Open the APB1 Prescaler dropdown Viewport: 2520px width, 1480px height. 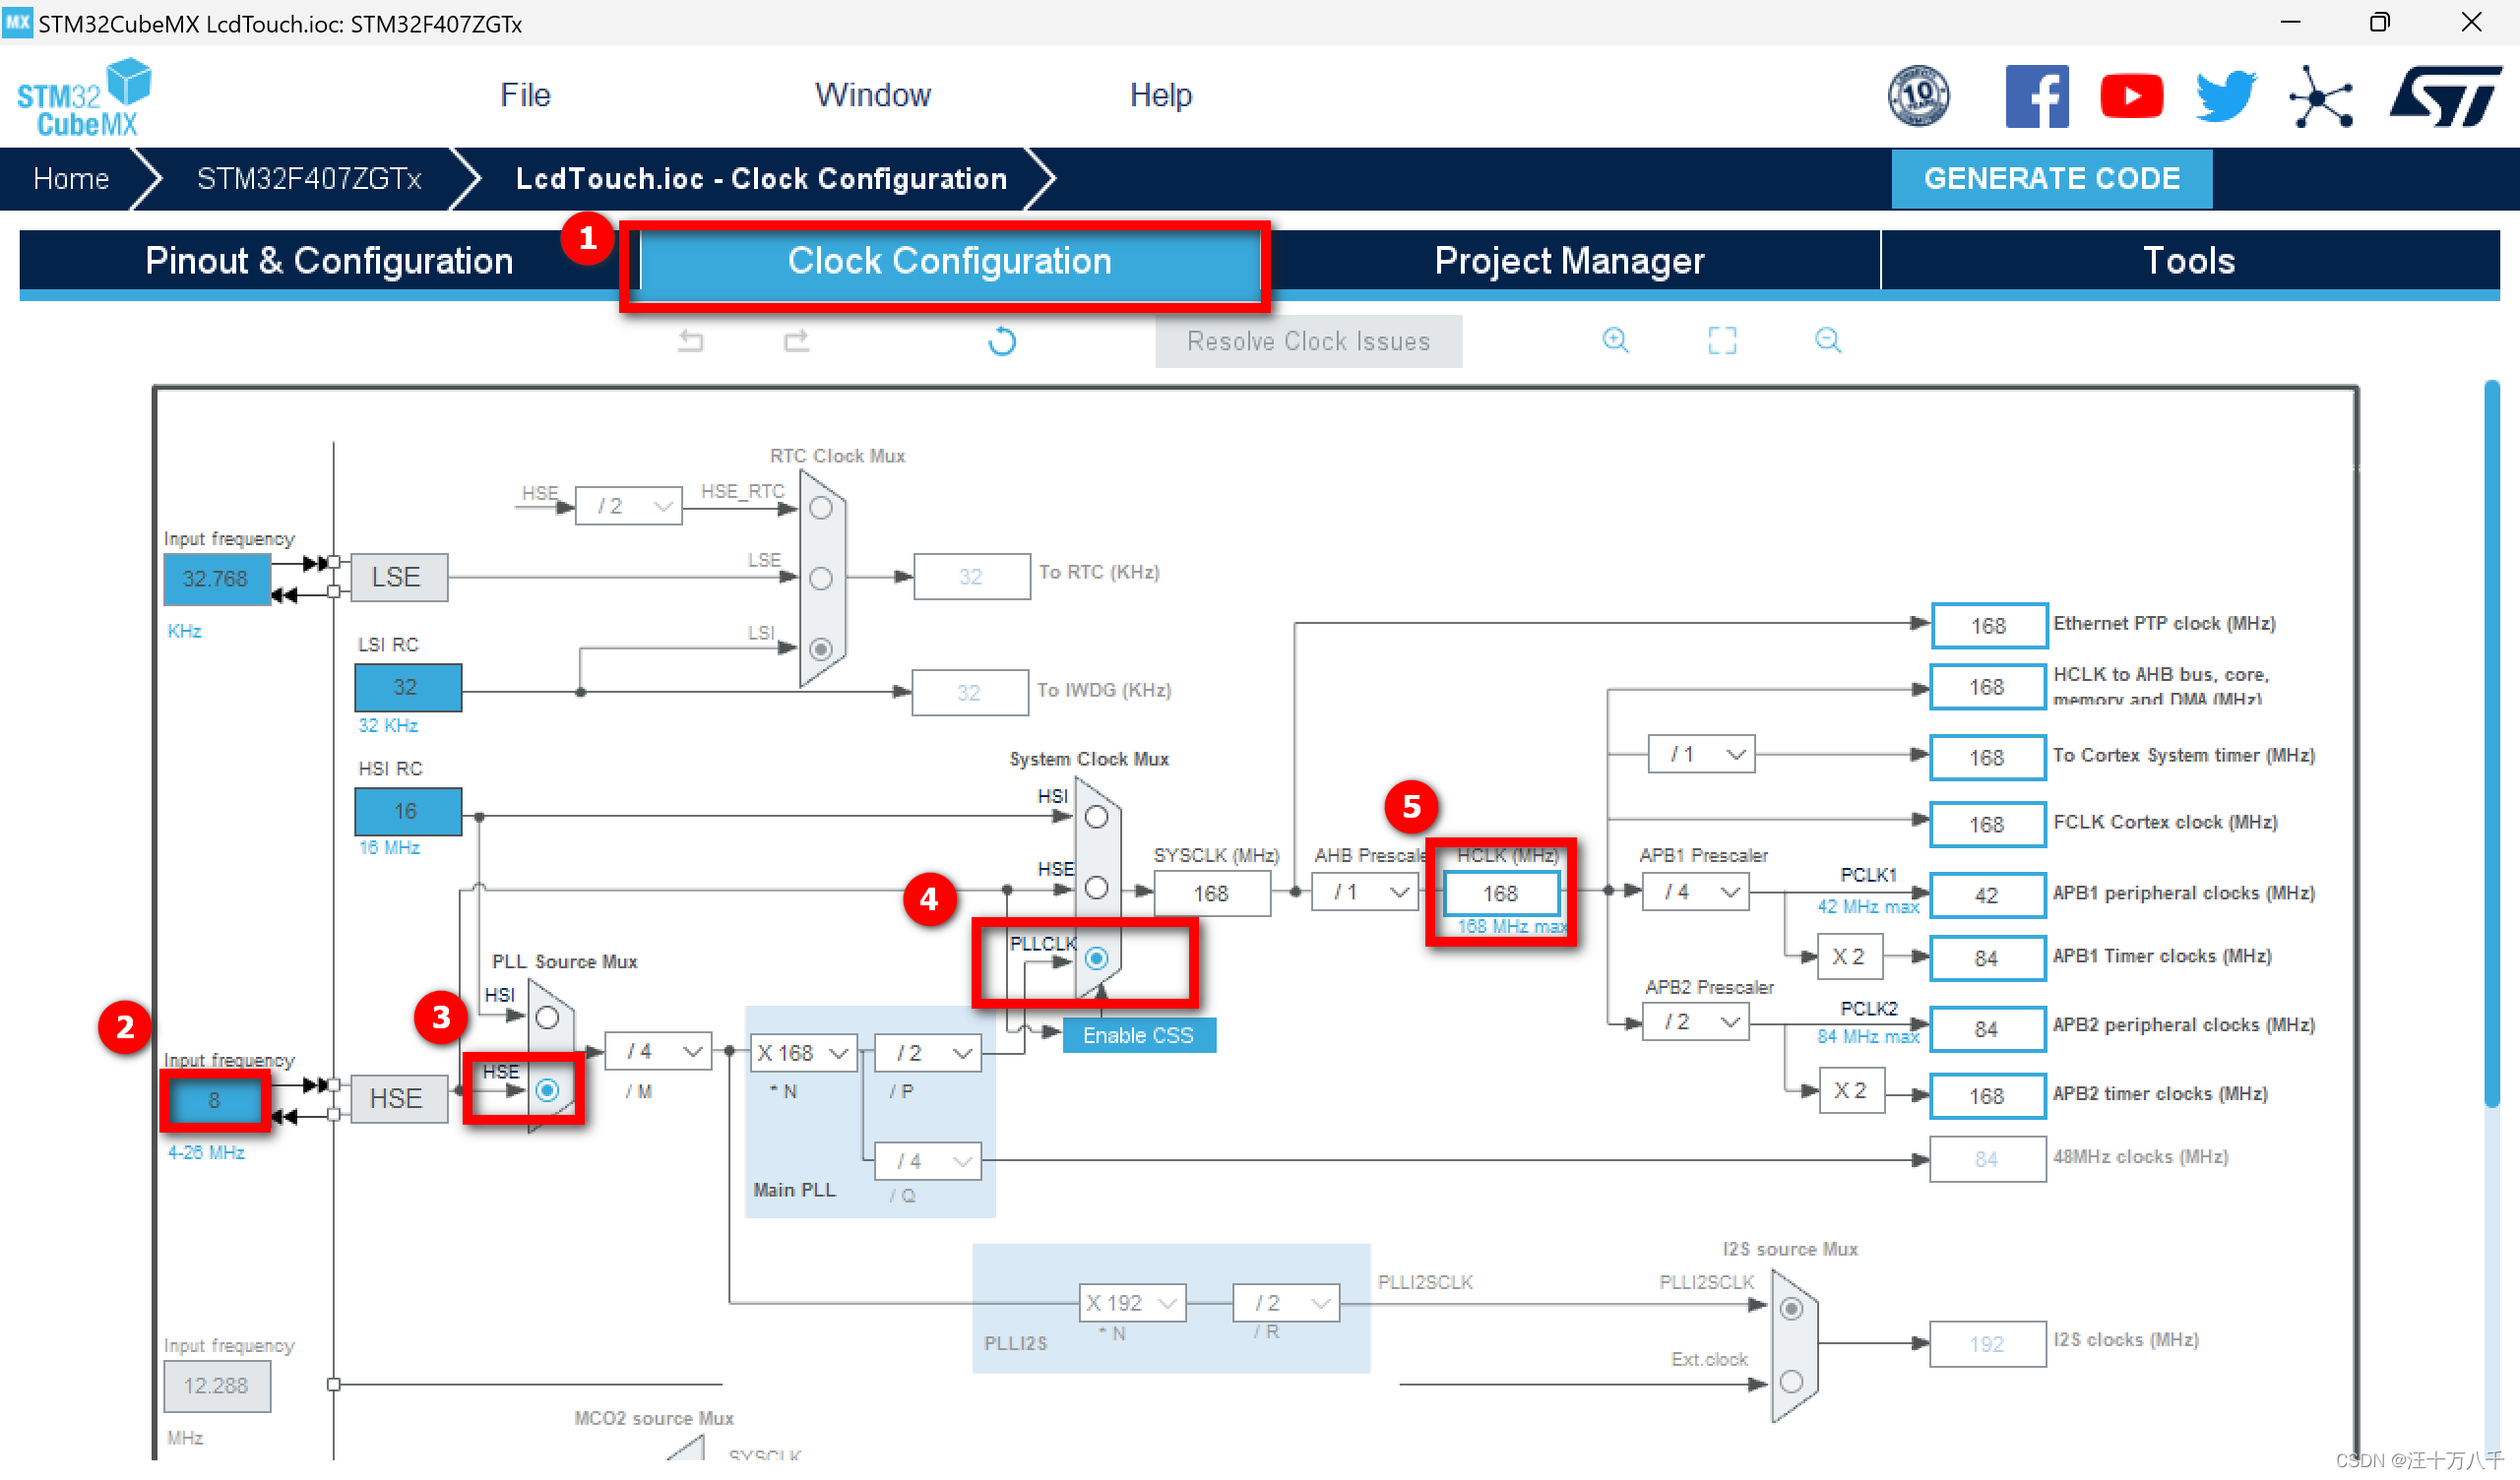[1696, 891]
